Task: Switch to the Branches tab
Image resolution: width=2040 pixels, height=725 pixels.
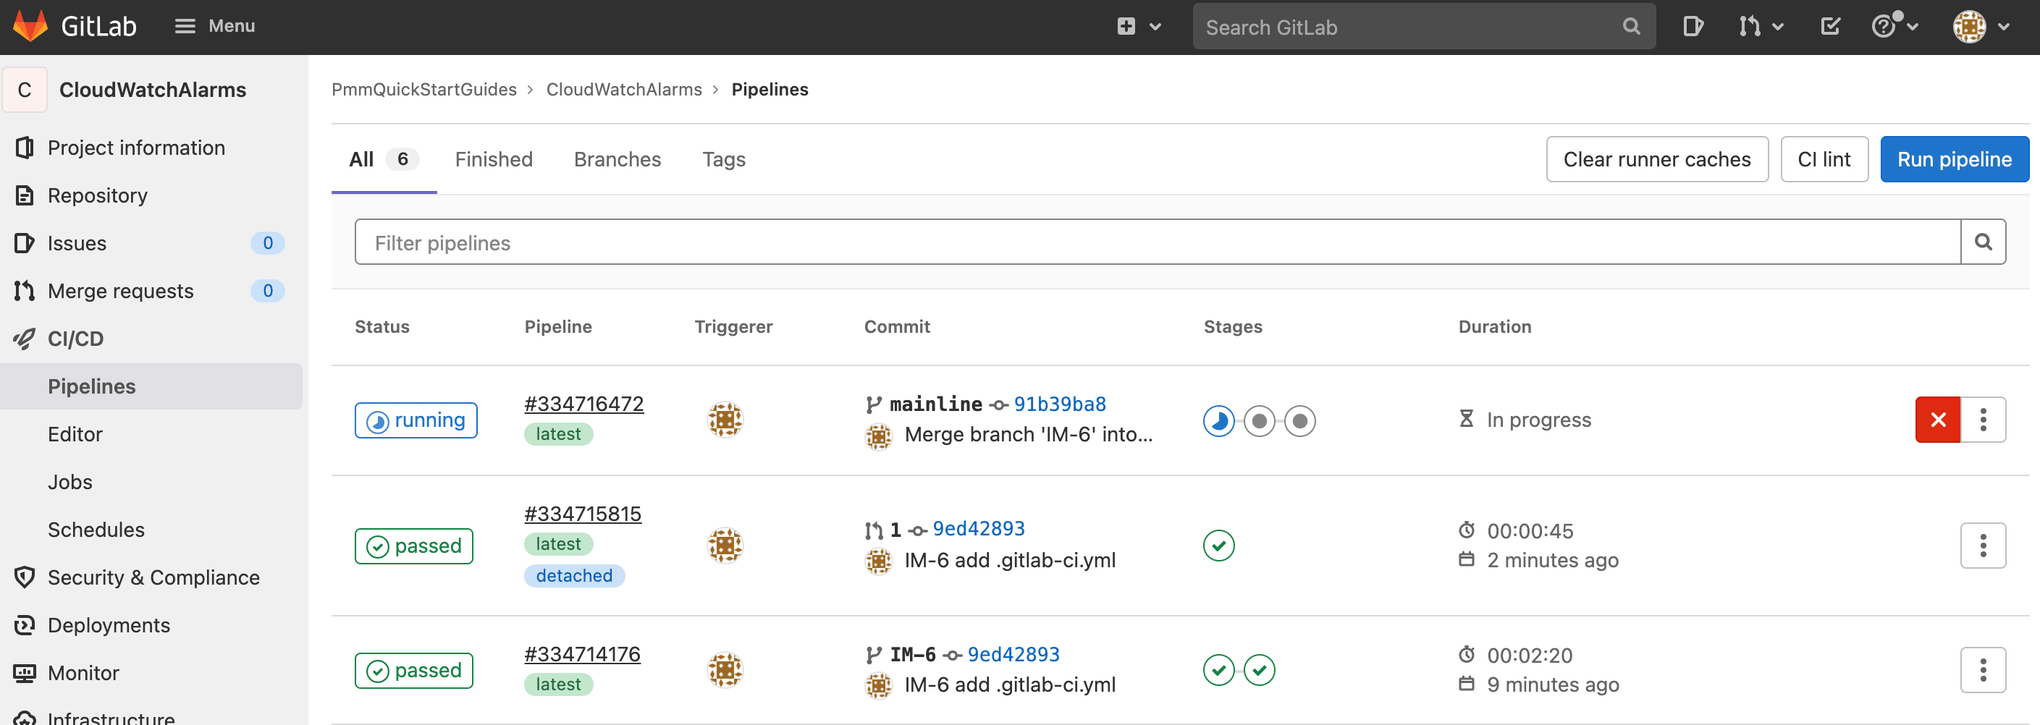Action: (617, 160)
